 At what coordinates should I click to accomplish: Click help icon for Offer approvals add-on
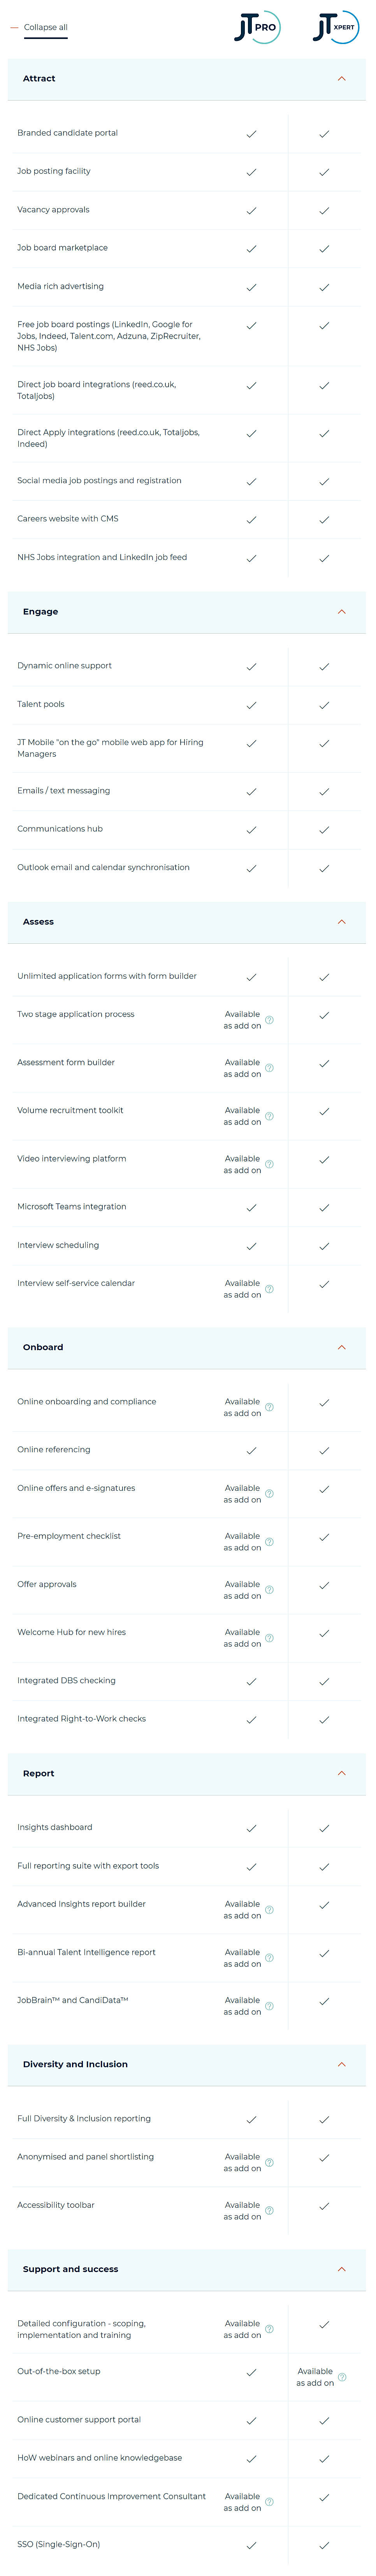(x=269, y=1590)
